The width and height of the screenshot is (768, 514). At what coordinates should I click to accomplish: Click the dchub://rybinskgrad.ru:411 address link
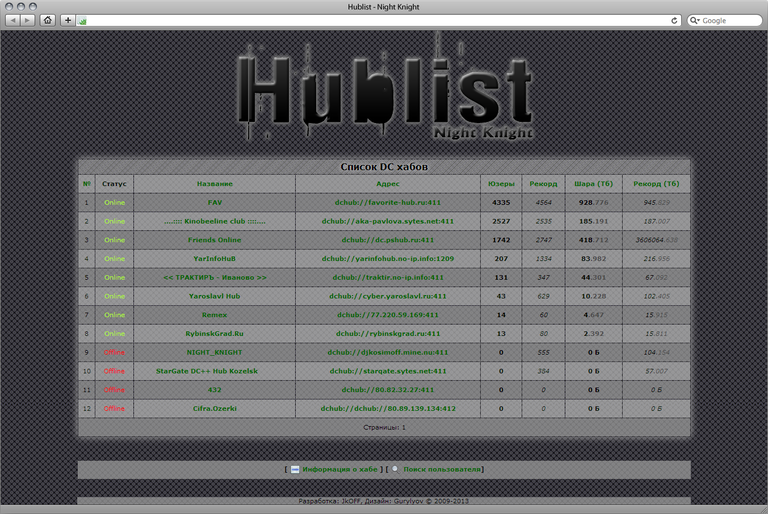coord(388,334)
